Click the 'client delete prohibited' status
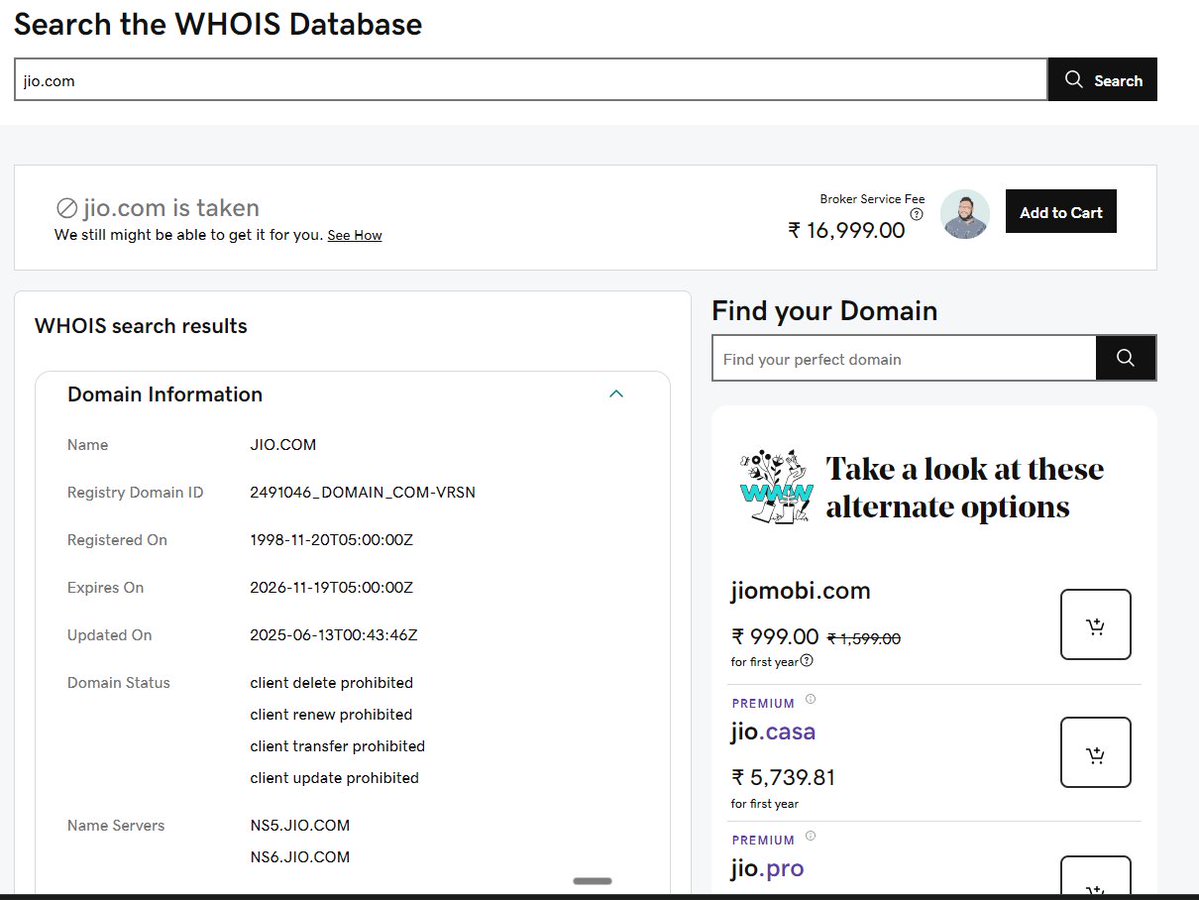 click(x=331, y=683)
